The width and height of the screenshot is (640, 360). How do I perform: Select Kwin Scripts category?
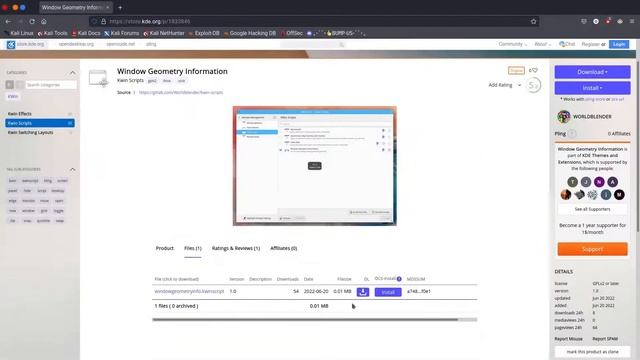(x=40, y=123)
